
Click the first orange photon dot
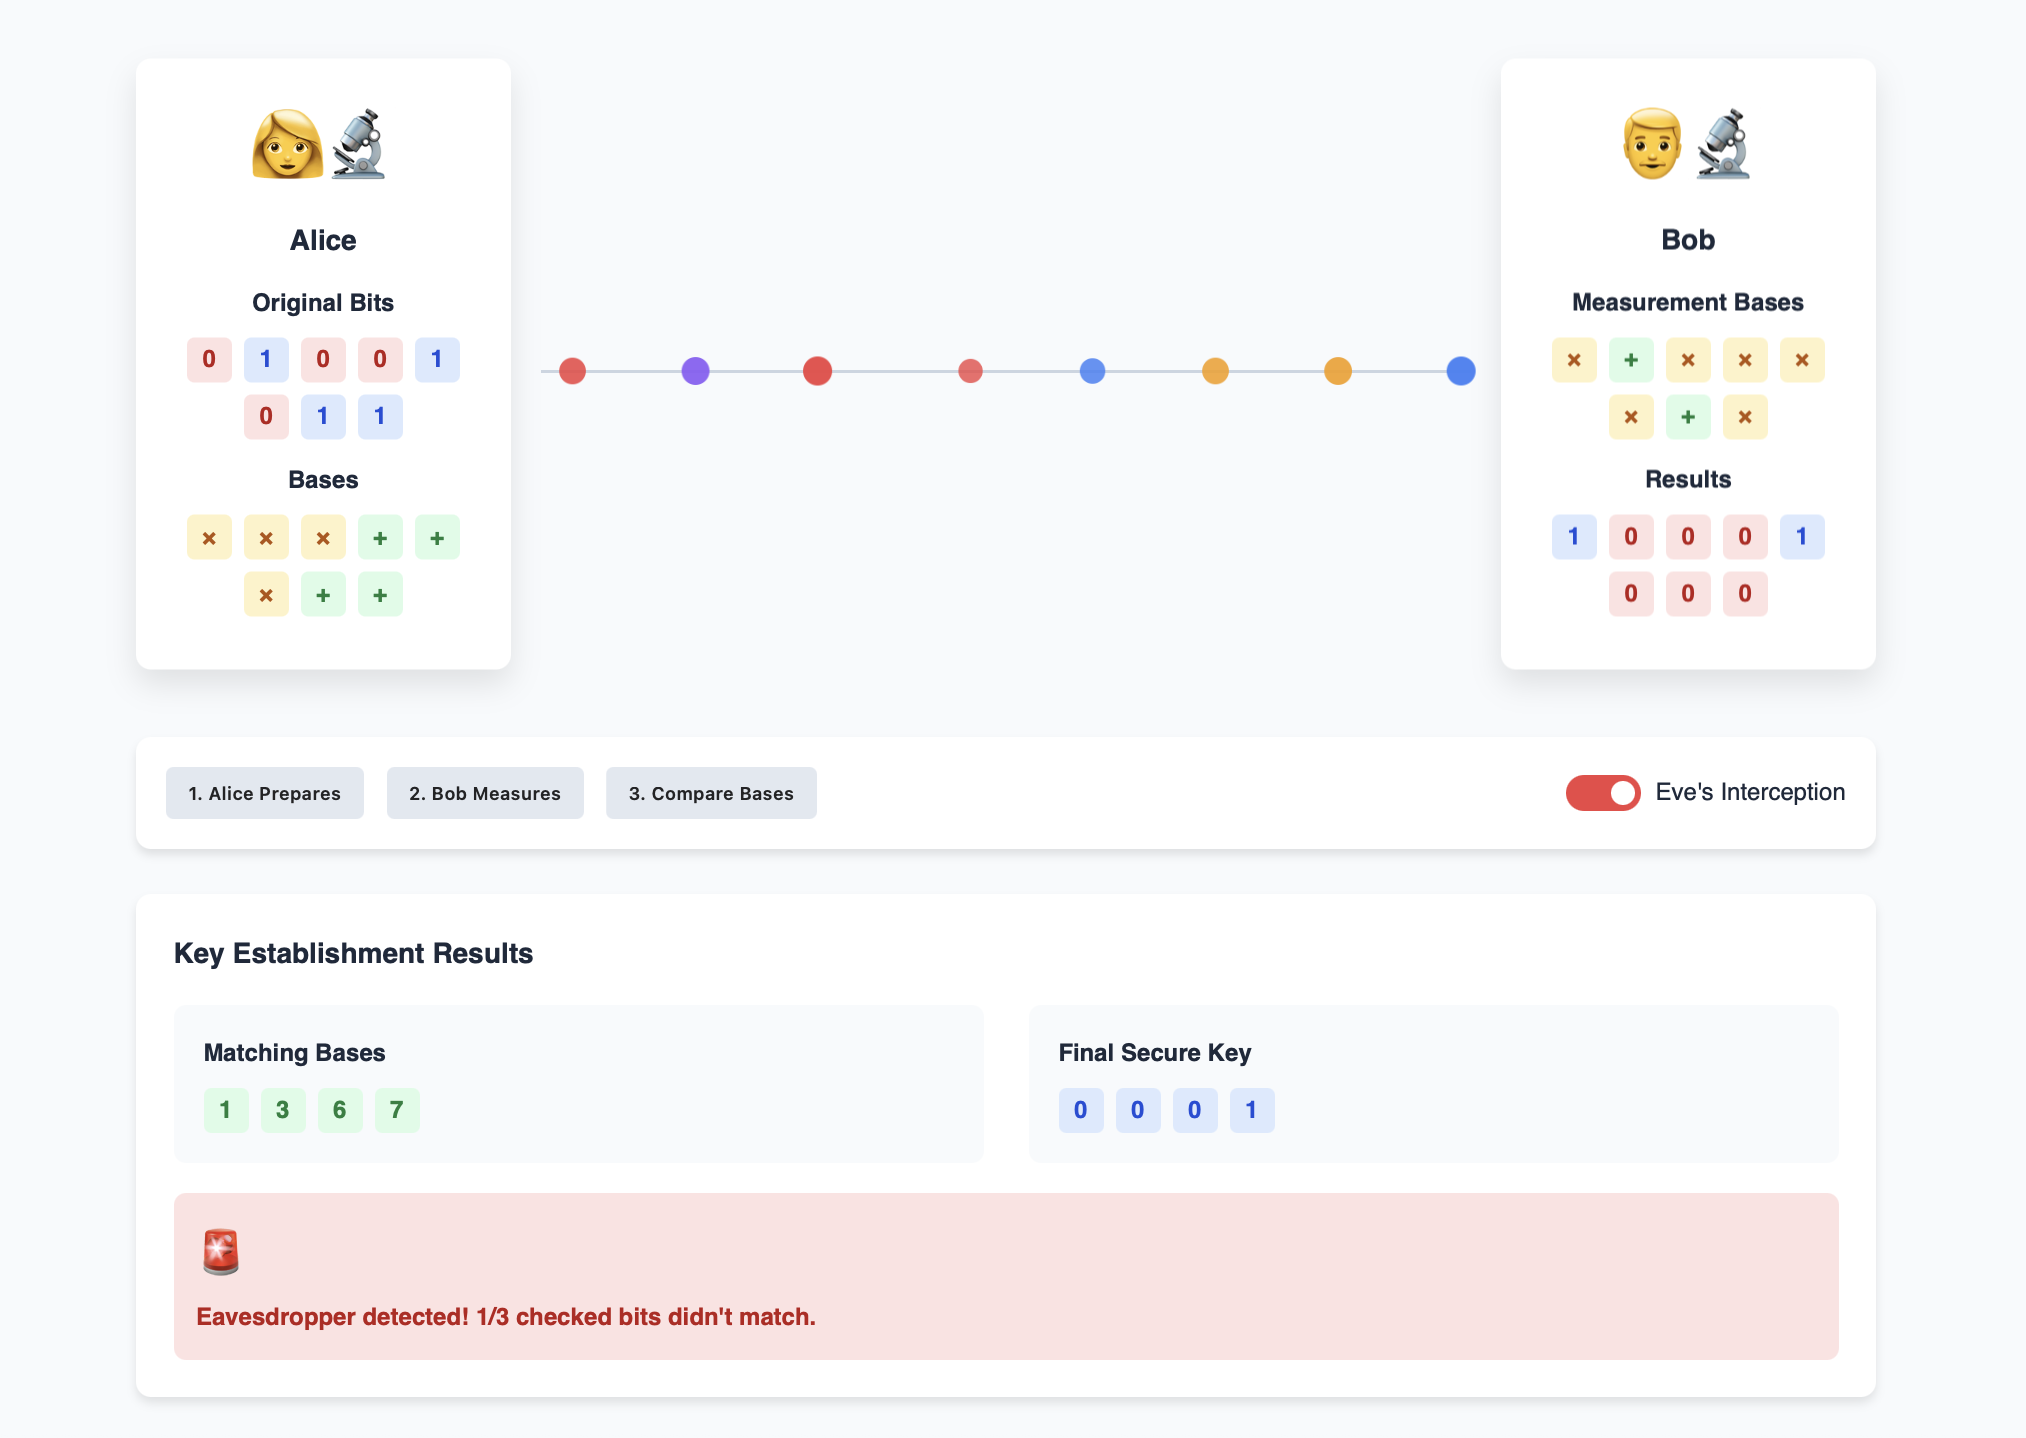(1215, 371)
